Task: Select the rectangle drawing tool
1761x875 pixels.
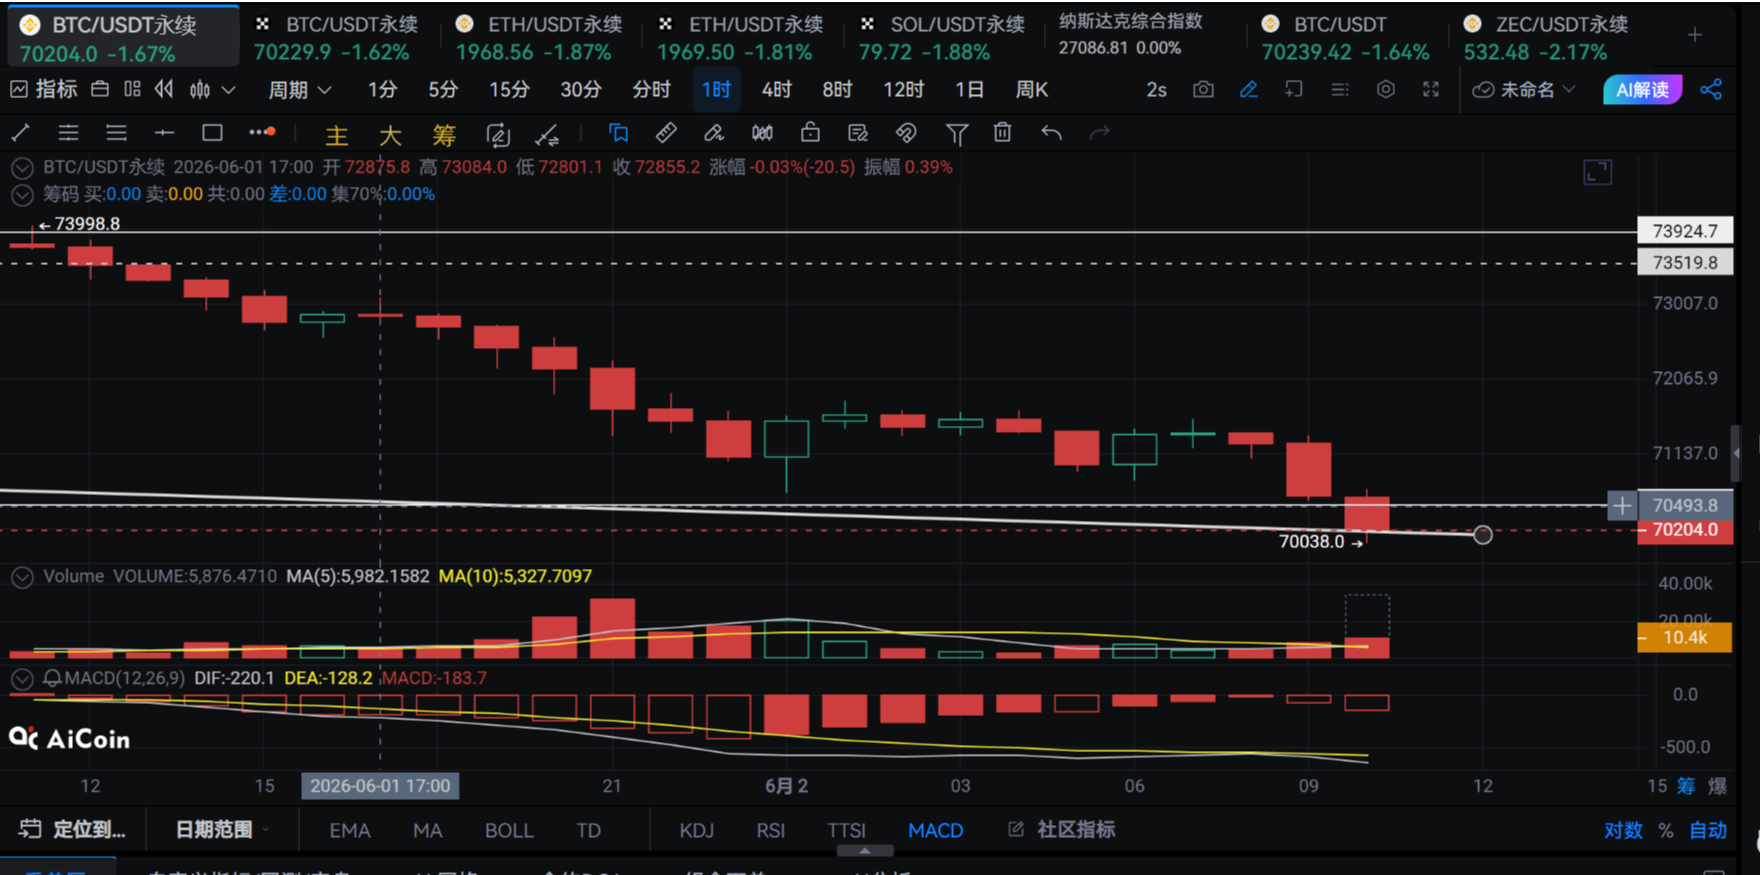Action: [x=212, y=132]
